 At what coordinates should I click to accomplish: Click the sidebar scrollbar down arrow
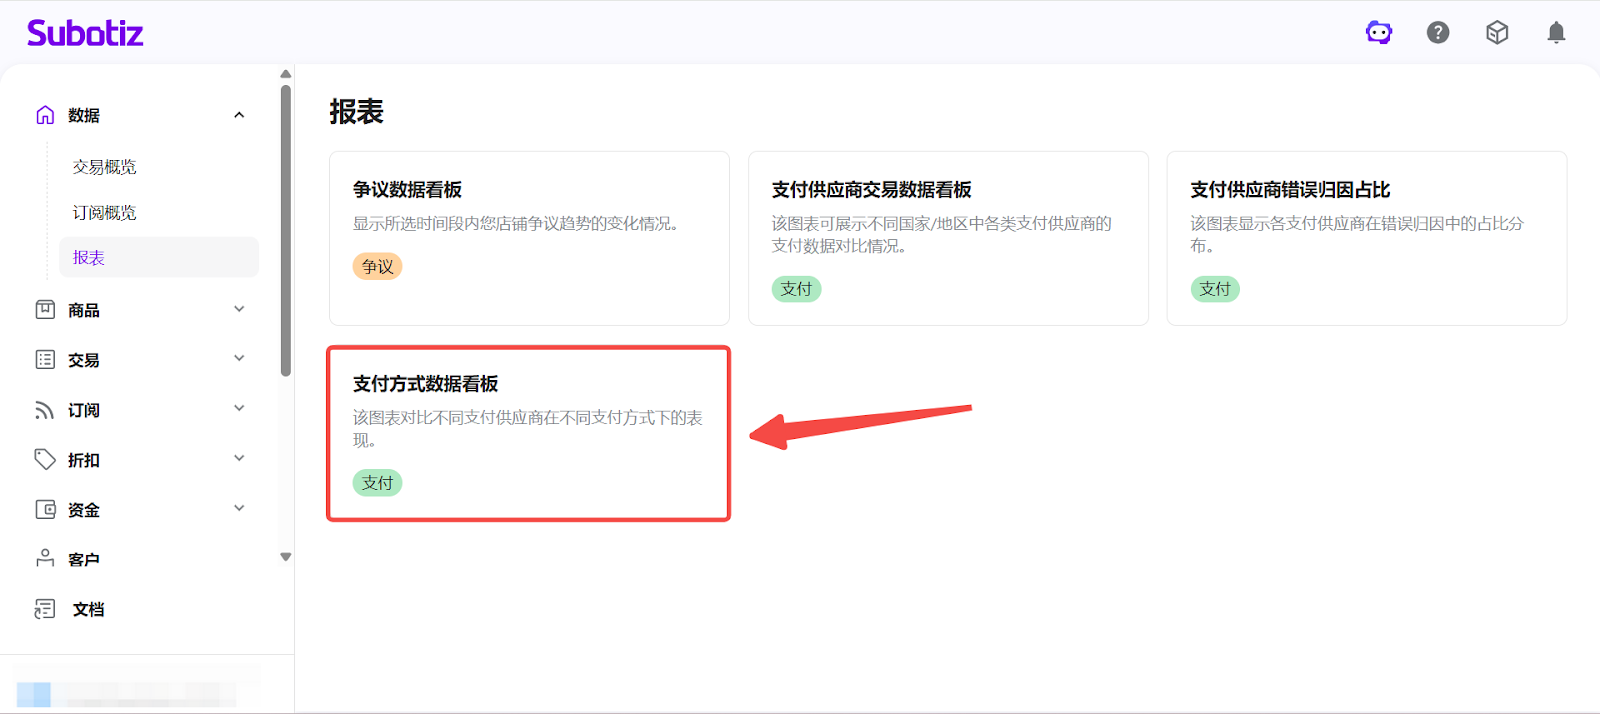tap(286, 557)
